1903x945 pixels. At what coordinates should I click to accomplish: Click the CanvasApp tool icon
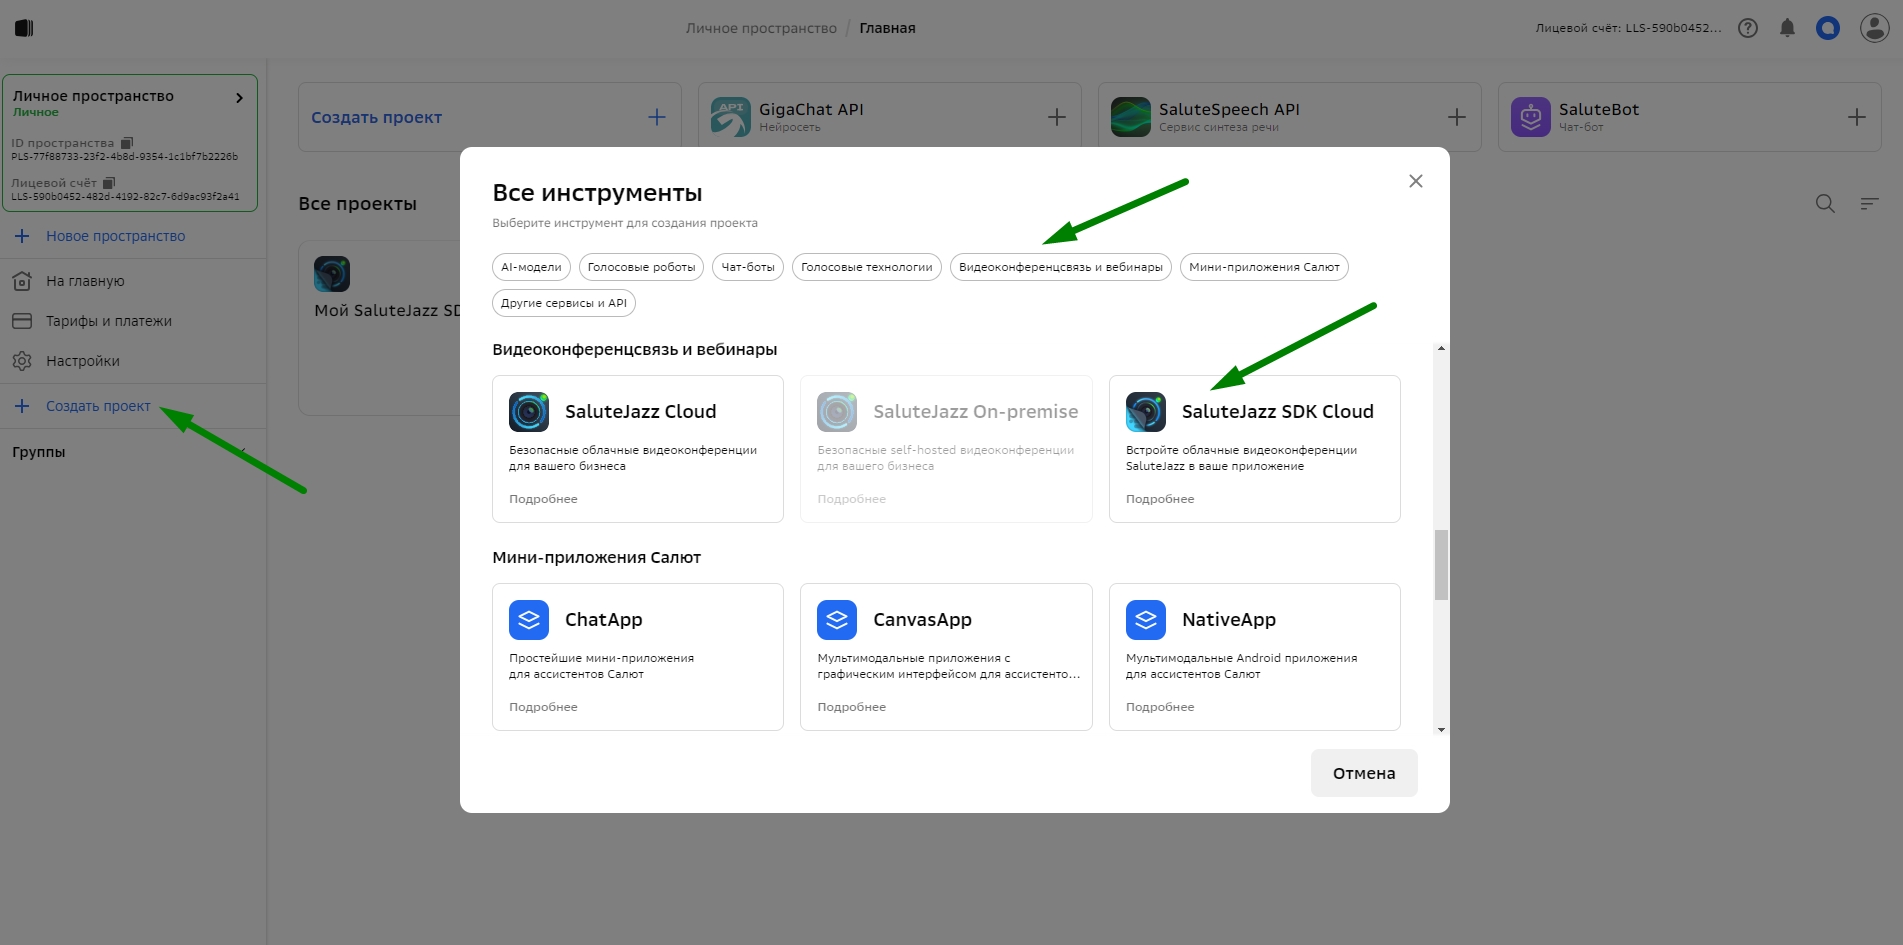(837, 619)
